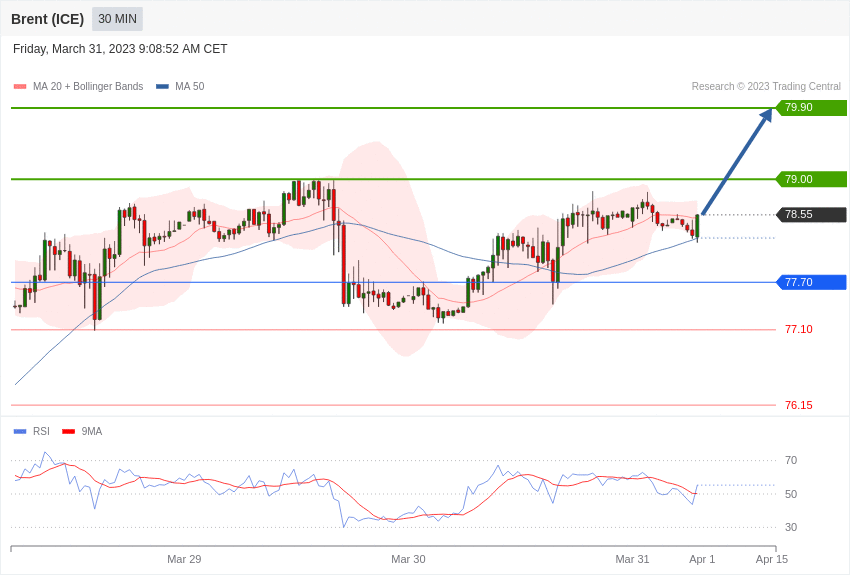Click the RSI 30 level label
Viewport: 850px width, 576px height.
click(x=791, y=527)
